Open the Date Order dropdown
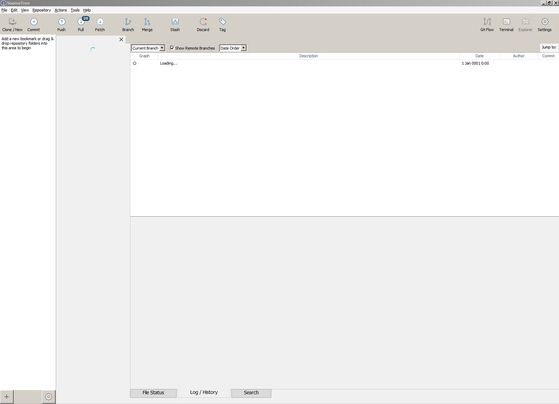 tap(233, 48)
